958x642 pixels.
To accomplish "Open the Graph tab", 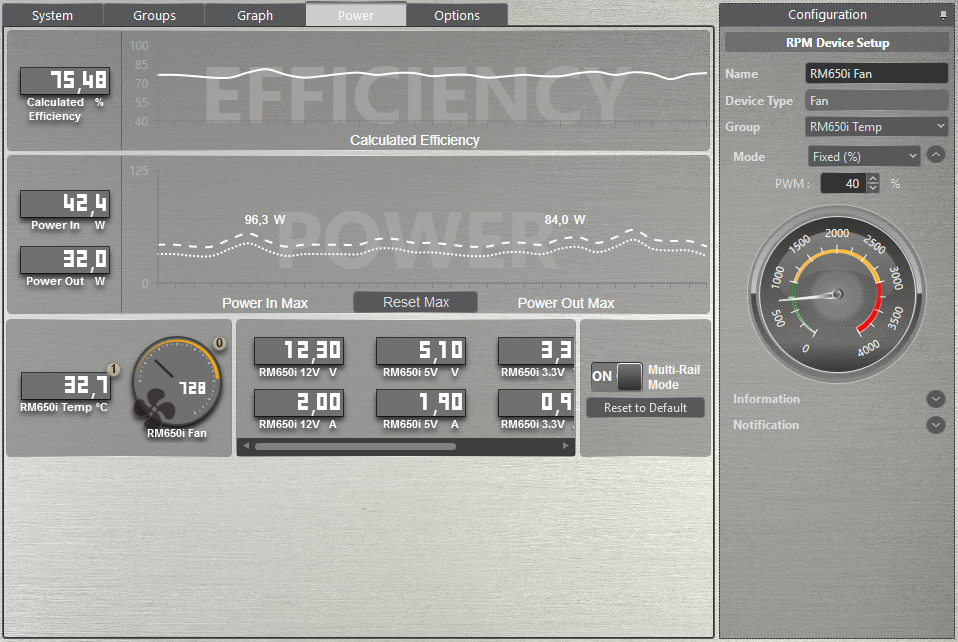I will coord(255,15).
